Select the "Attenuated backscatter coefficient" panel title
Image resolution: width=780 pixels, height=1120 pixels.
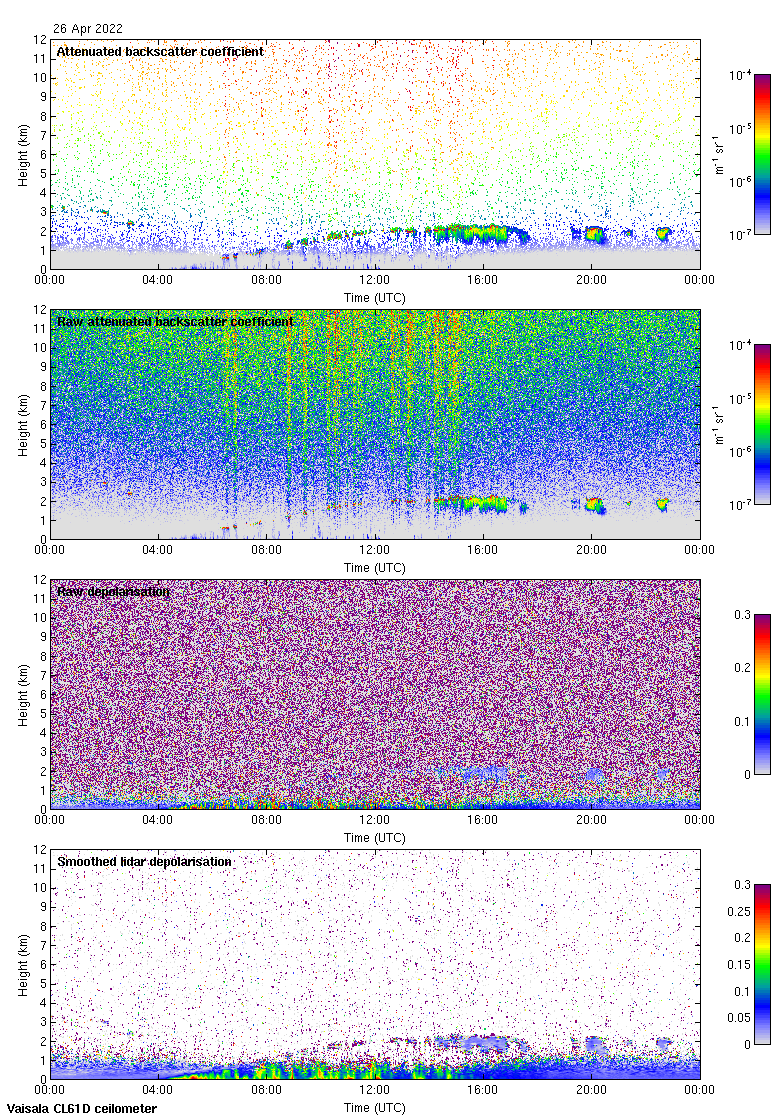pos(160,51)
